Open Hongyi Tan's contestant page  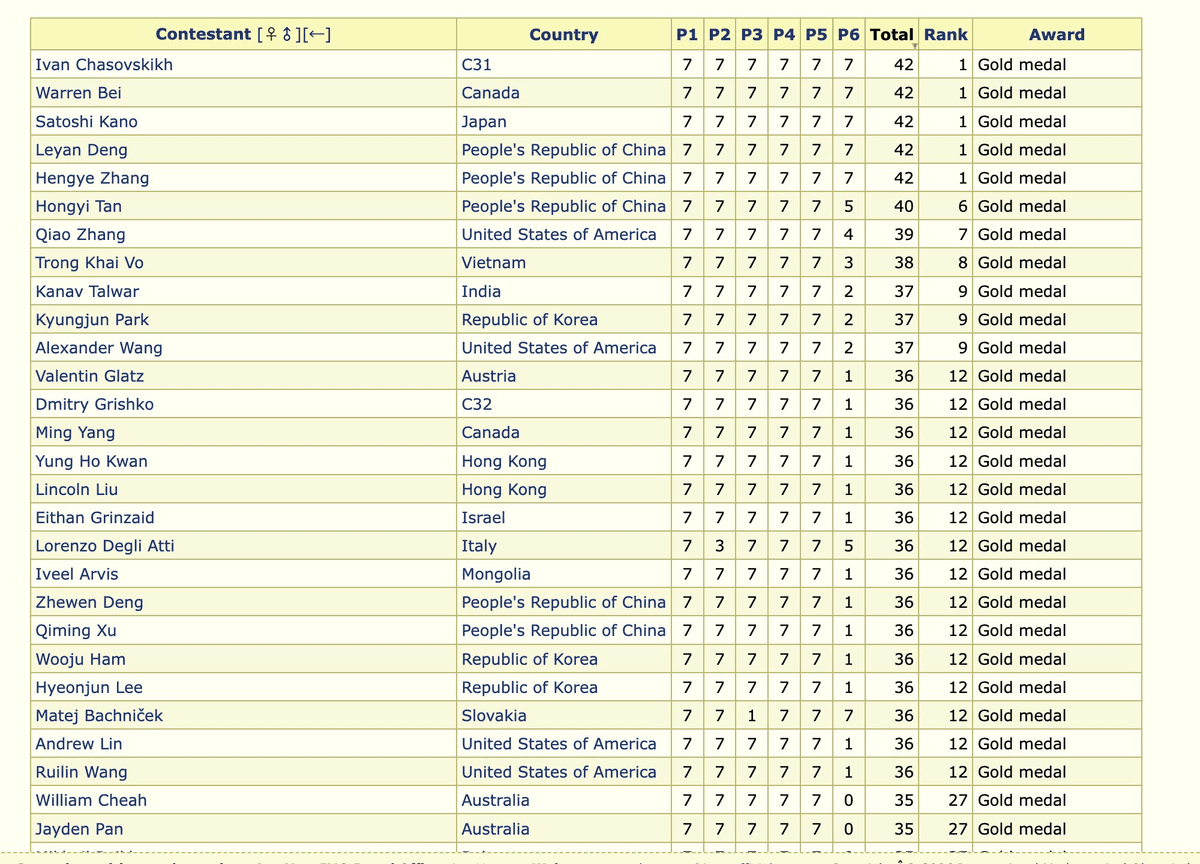(x=79, y=206)
